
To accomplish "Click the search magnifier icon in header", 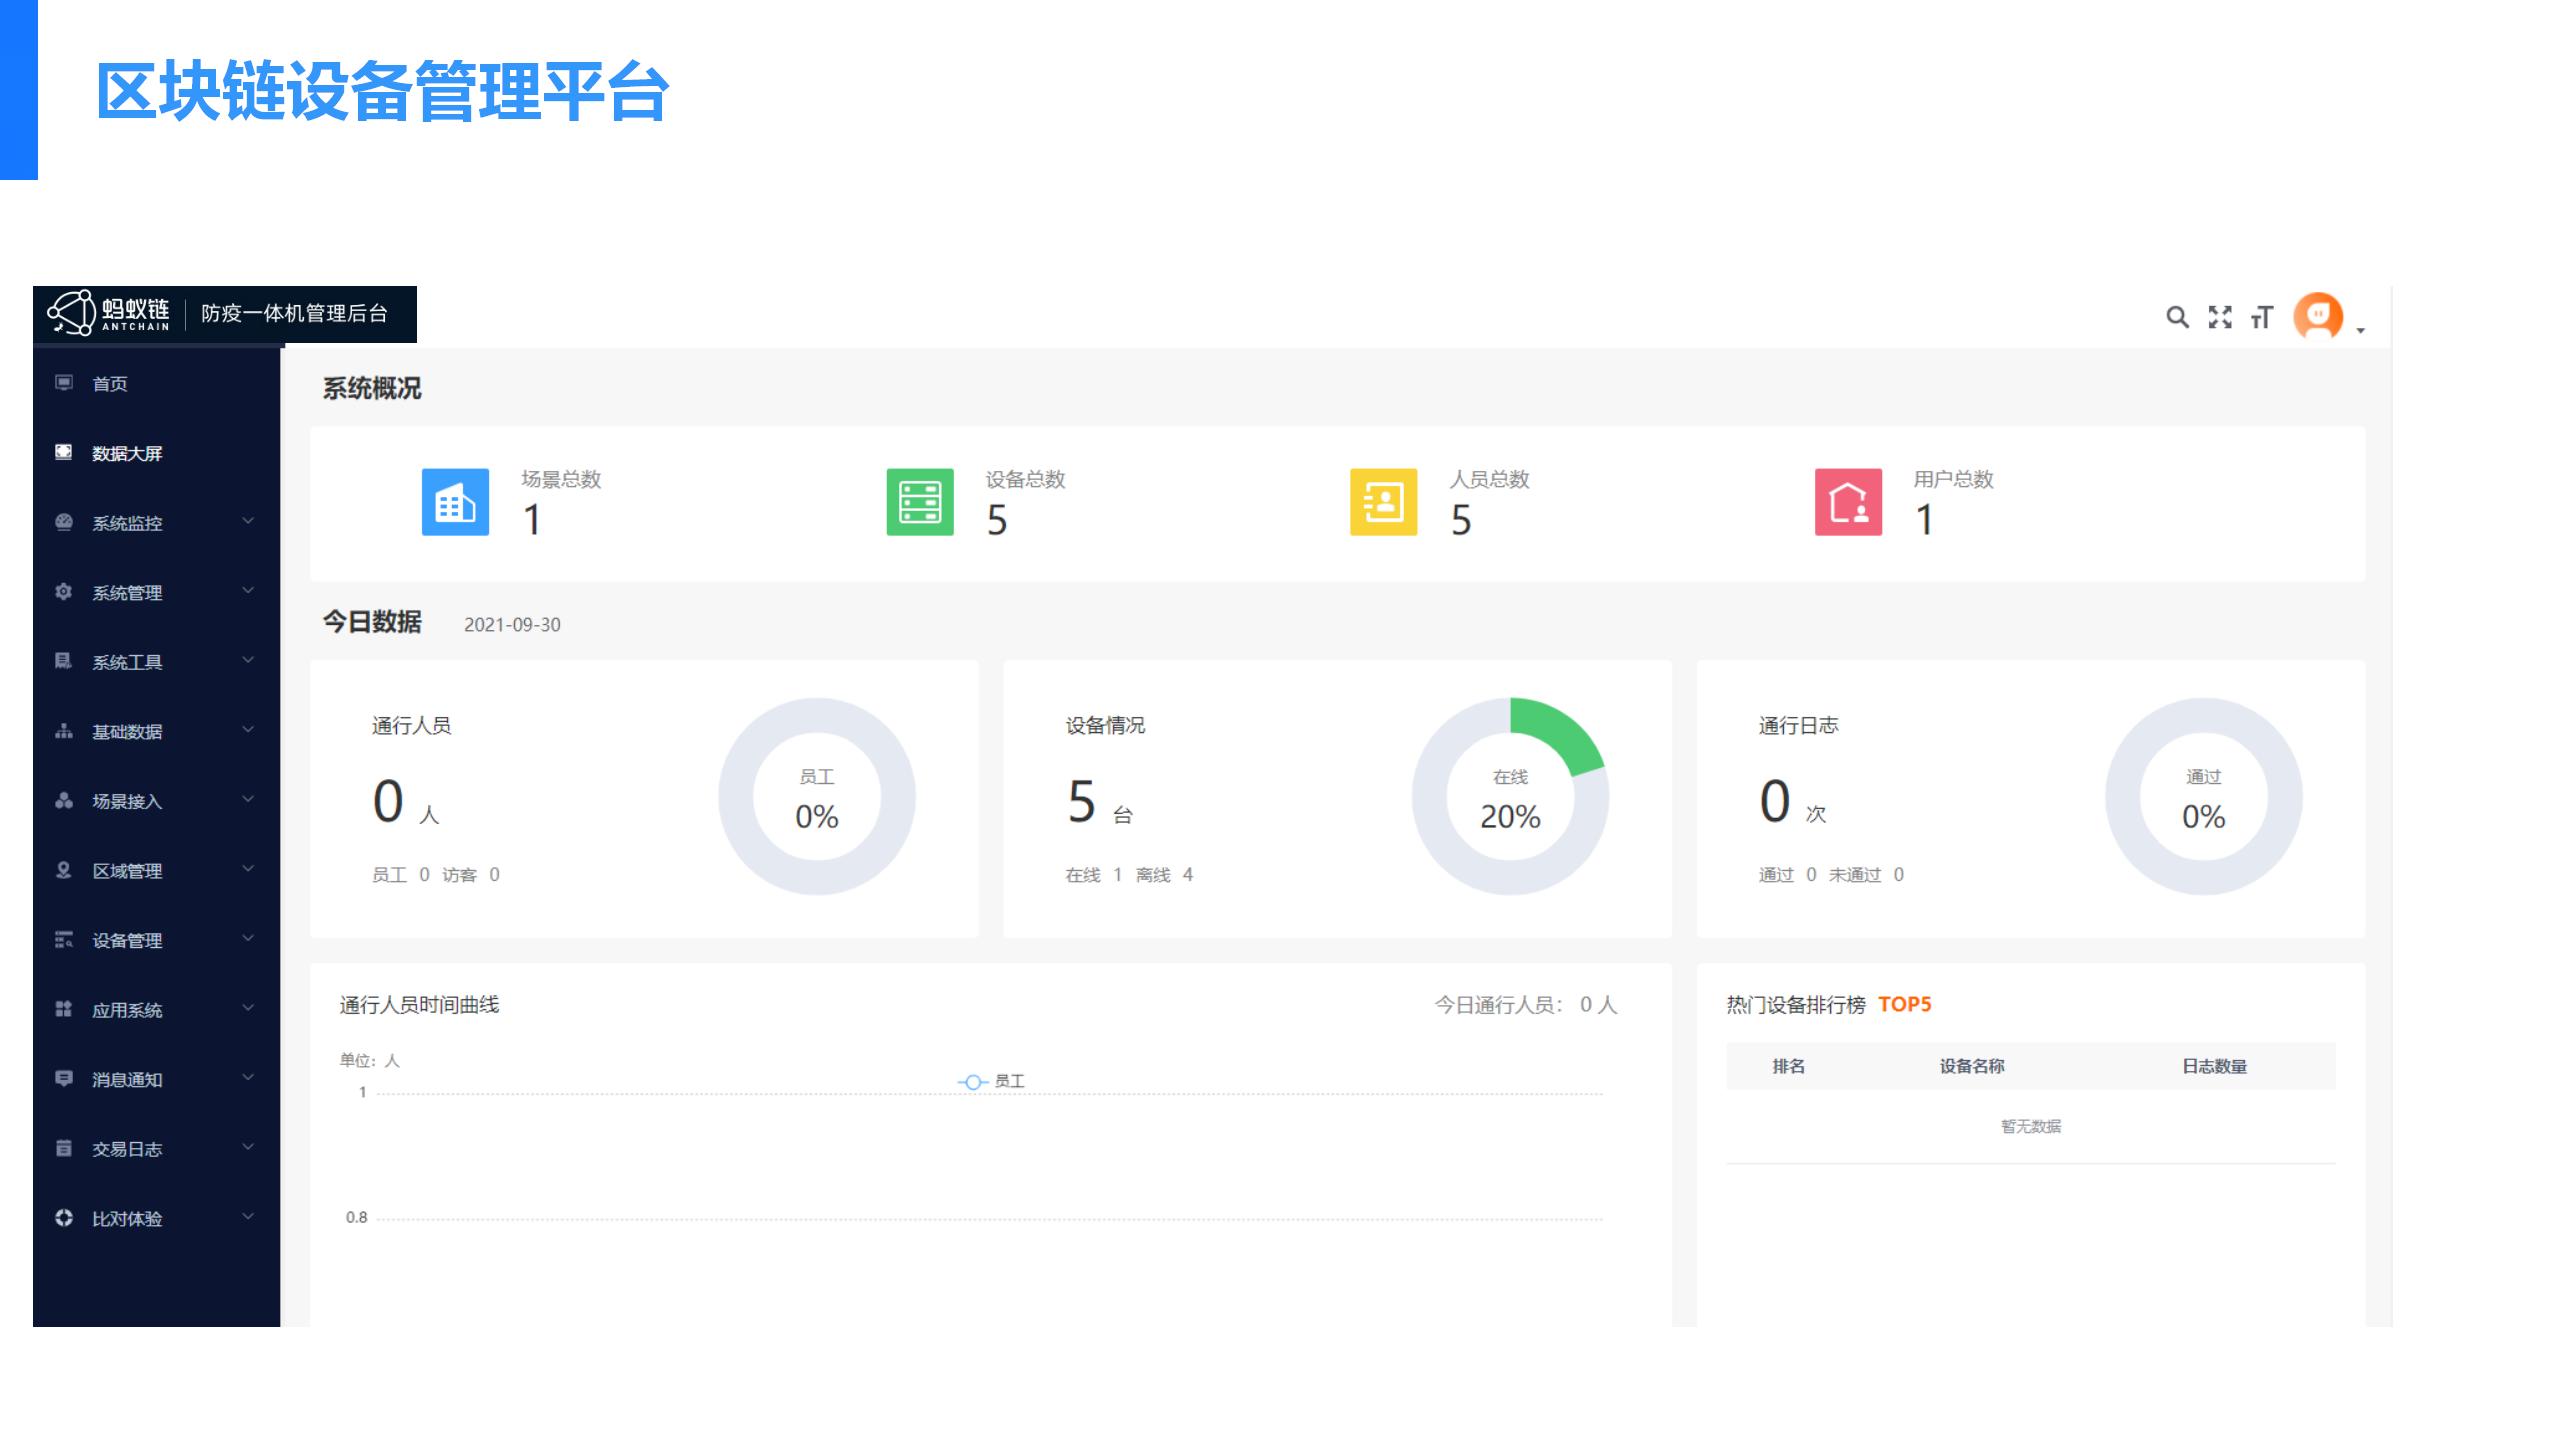I will pyautogui.click(x=2176, y=317).
